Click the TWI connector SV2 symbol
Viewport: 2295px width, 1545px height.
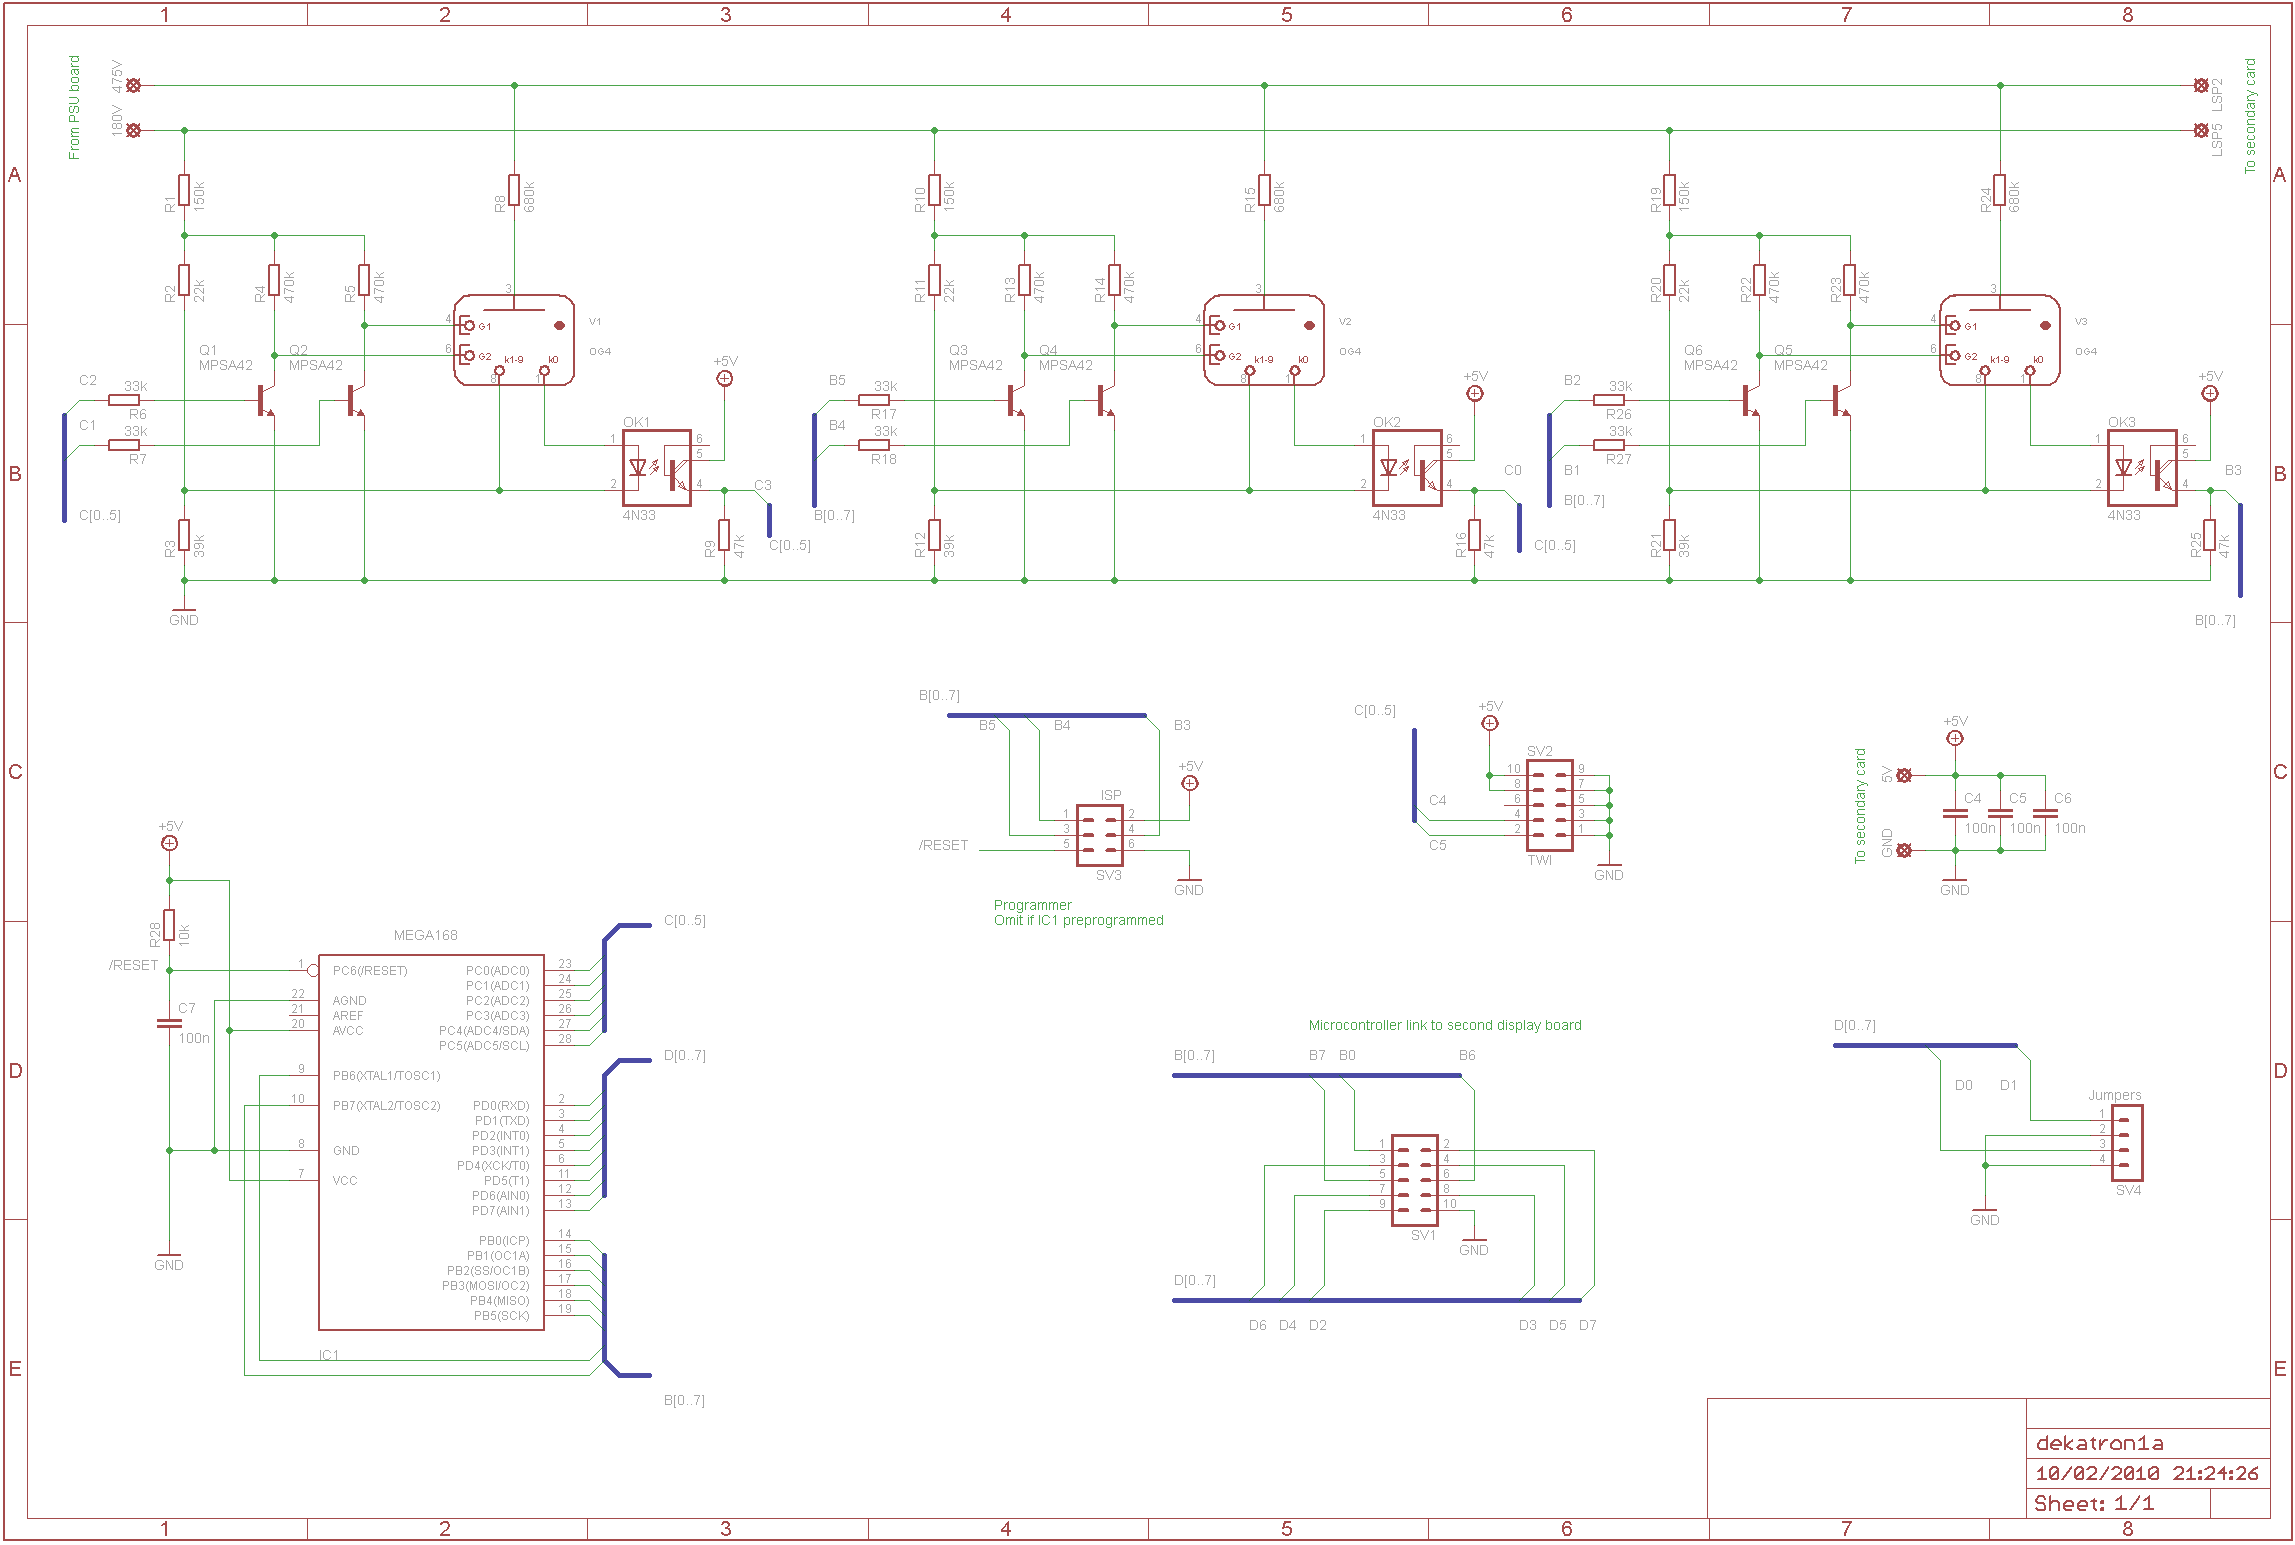[x=1549, y=805]
